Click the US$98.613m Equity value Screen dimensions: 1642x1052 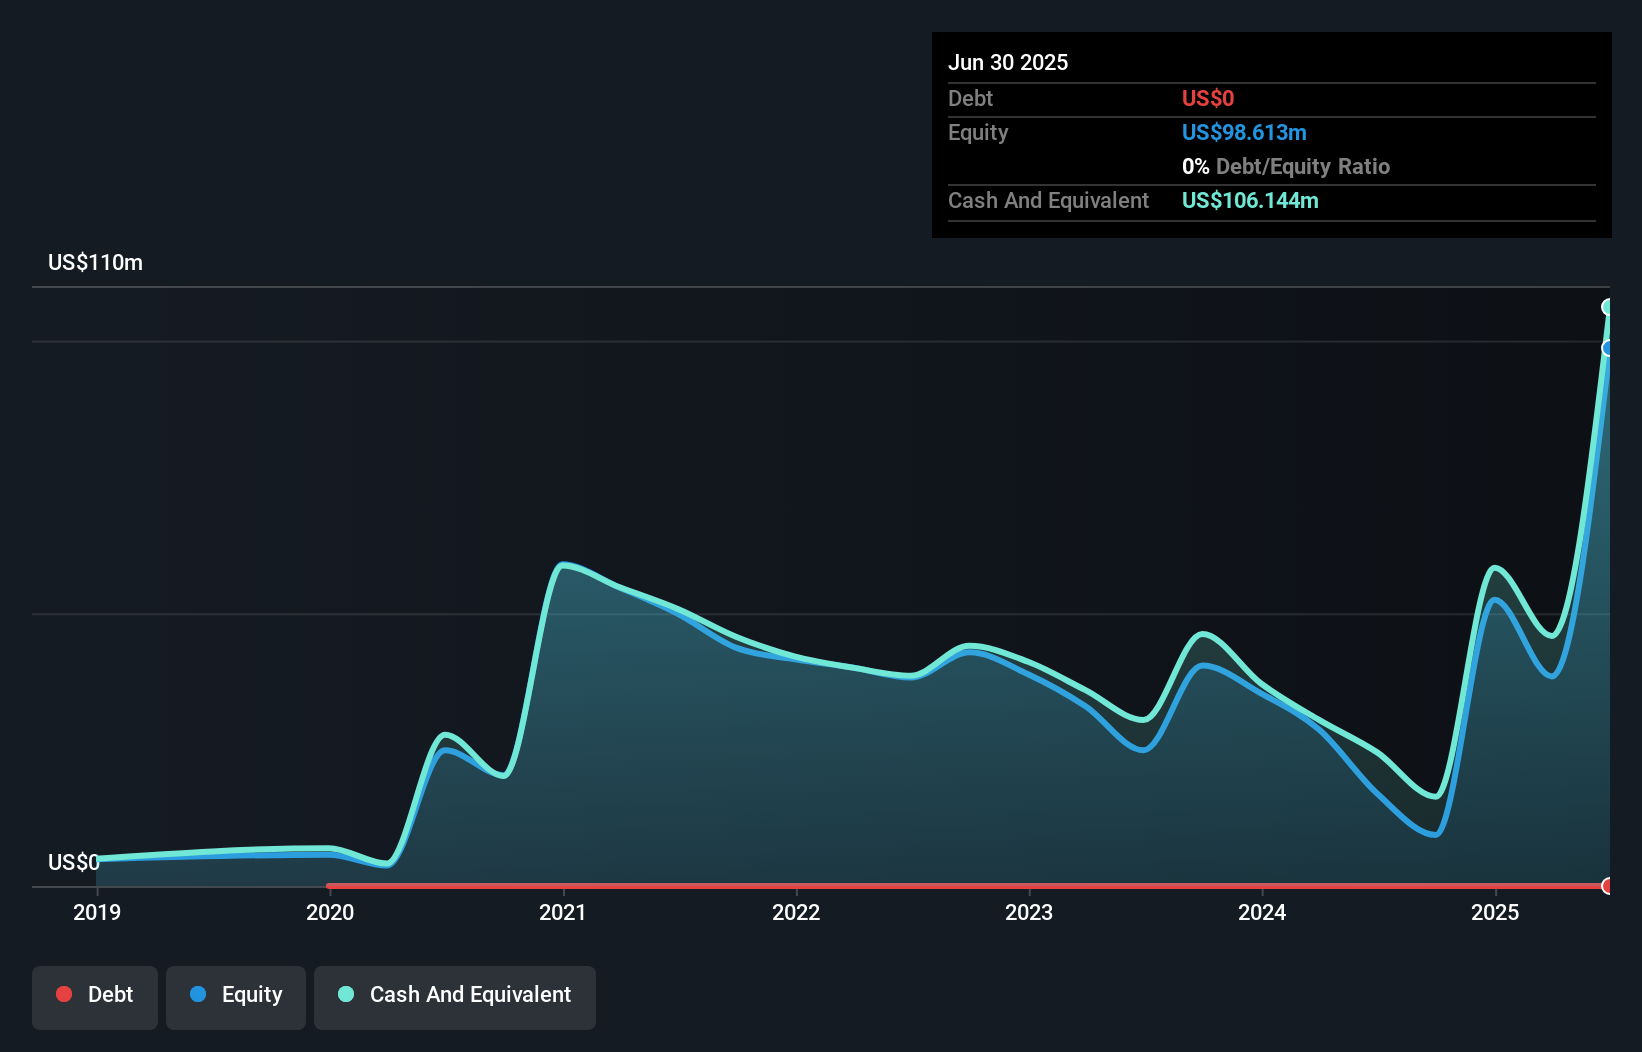click(x=1244, y=132)
